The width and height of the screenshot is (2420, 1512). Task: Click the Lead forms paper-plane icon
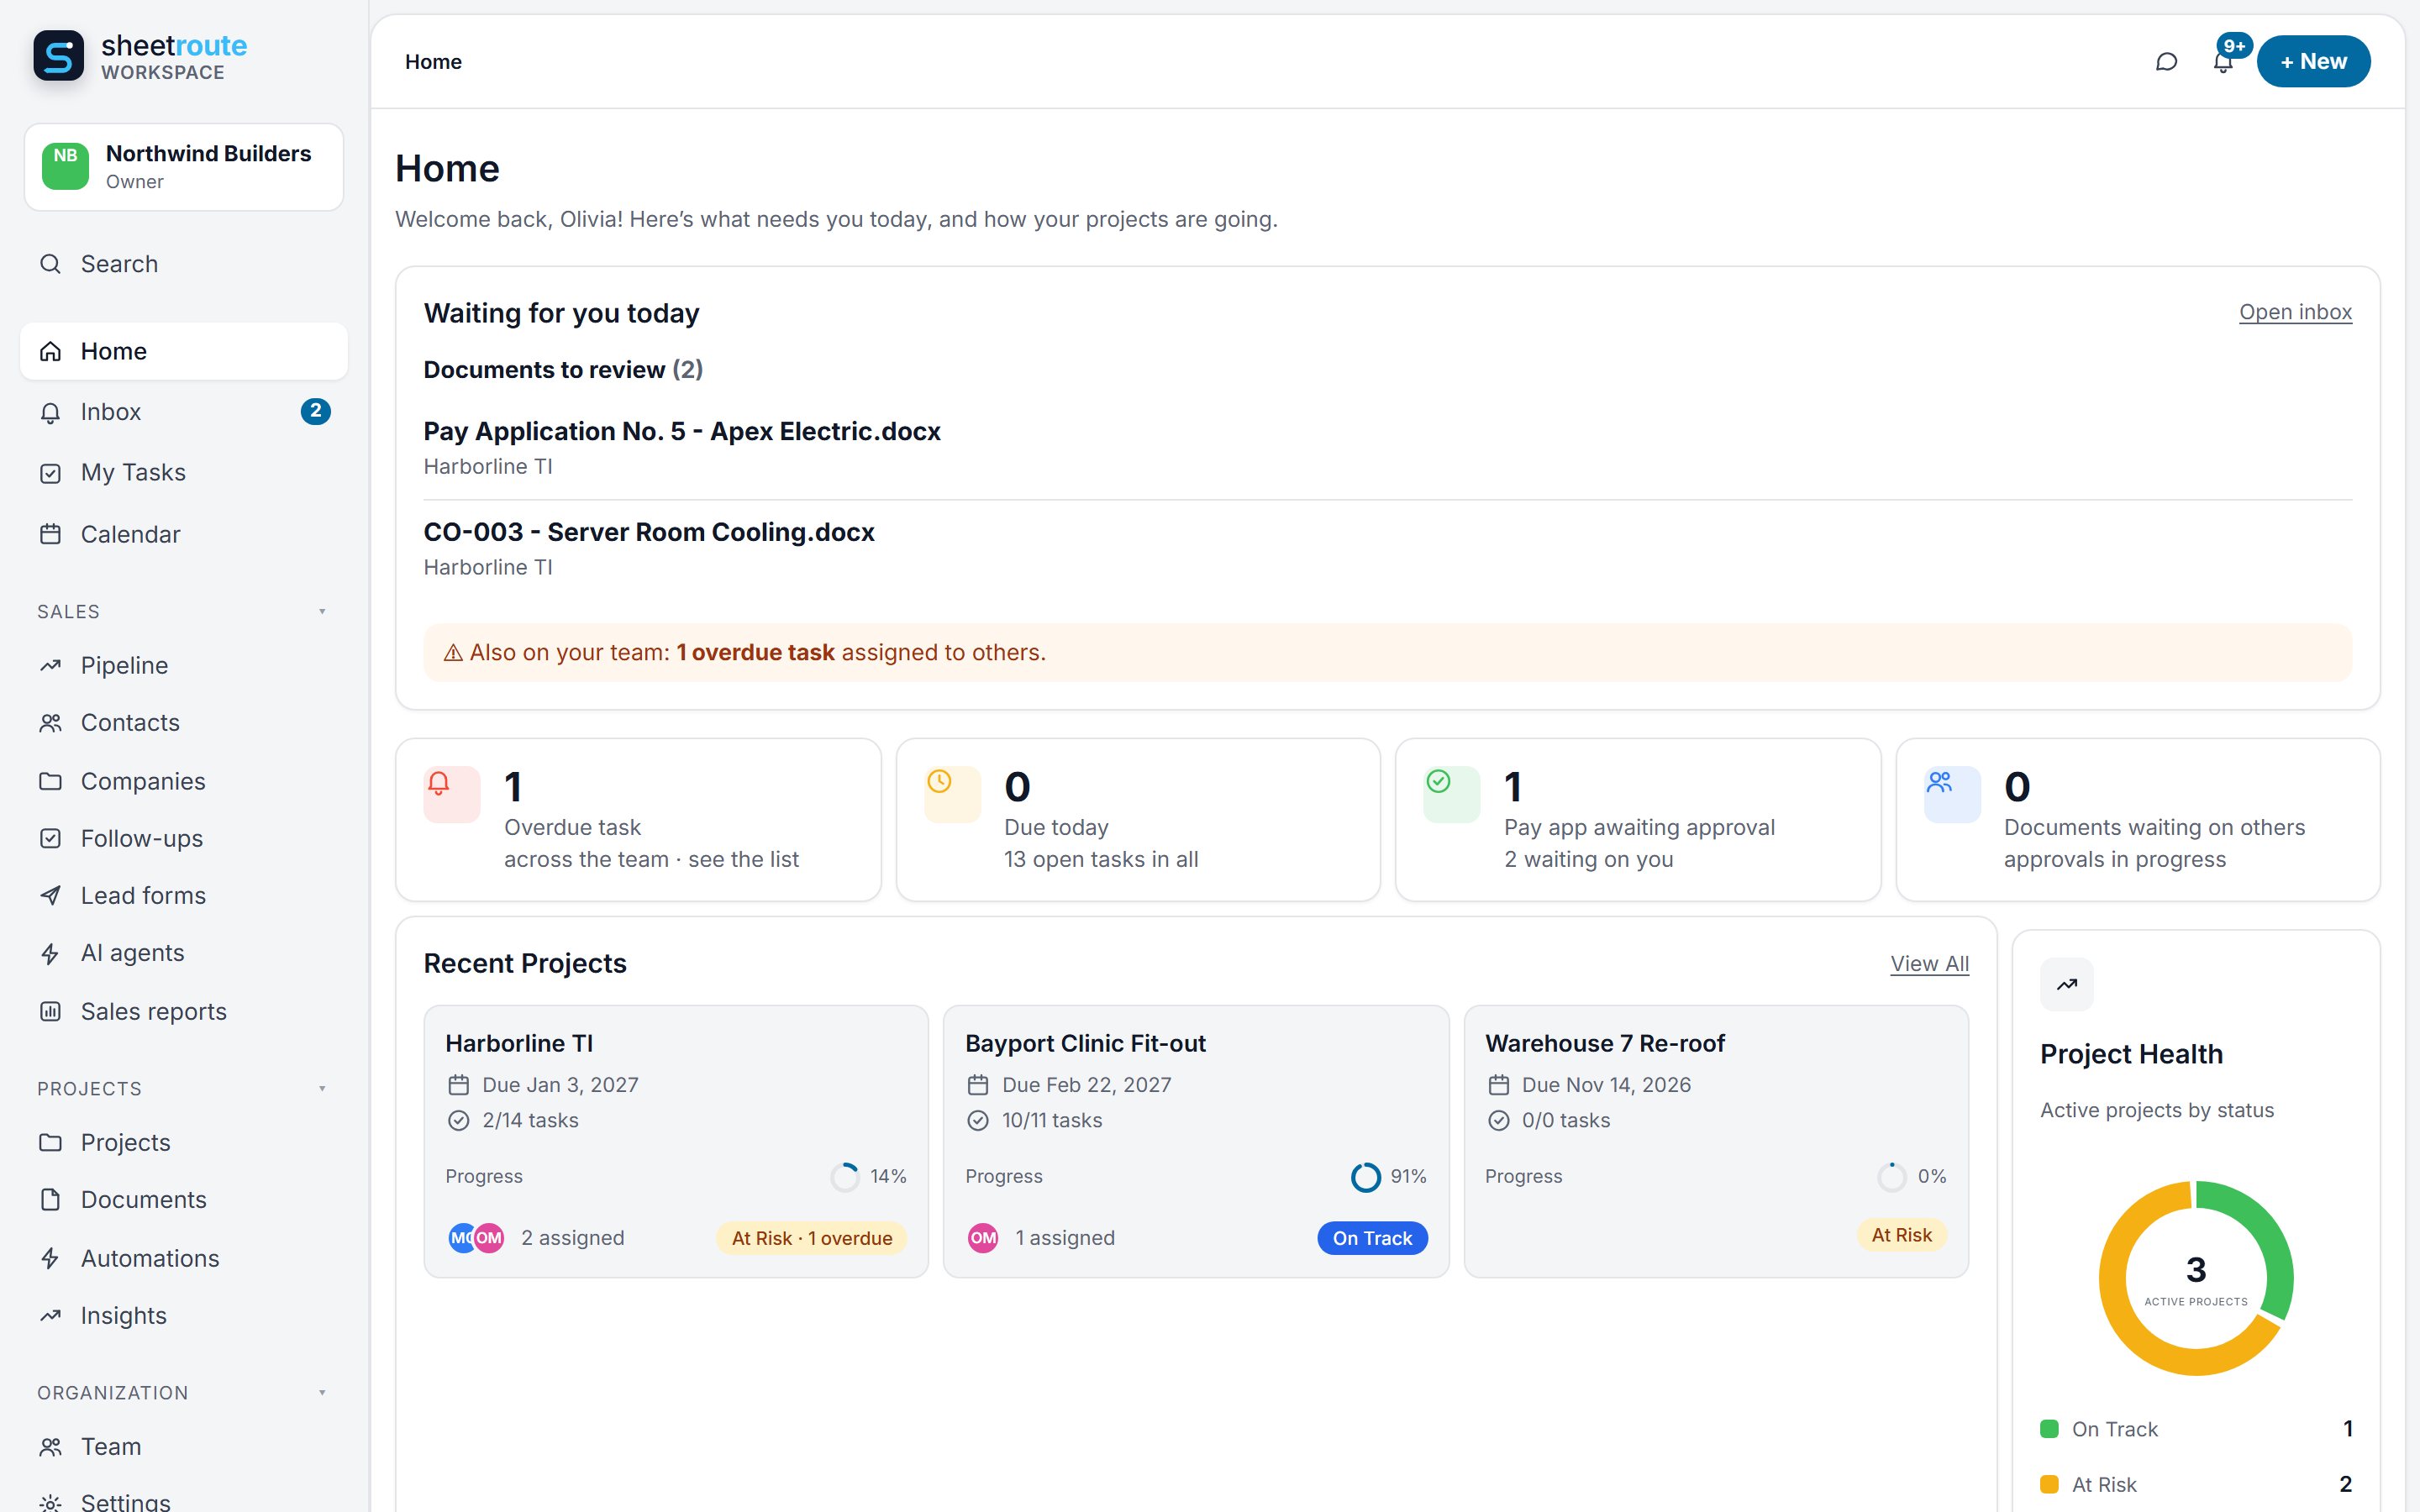point(50,896)
